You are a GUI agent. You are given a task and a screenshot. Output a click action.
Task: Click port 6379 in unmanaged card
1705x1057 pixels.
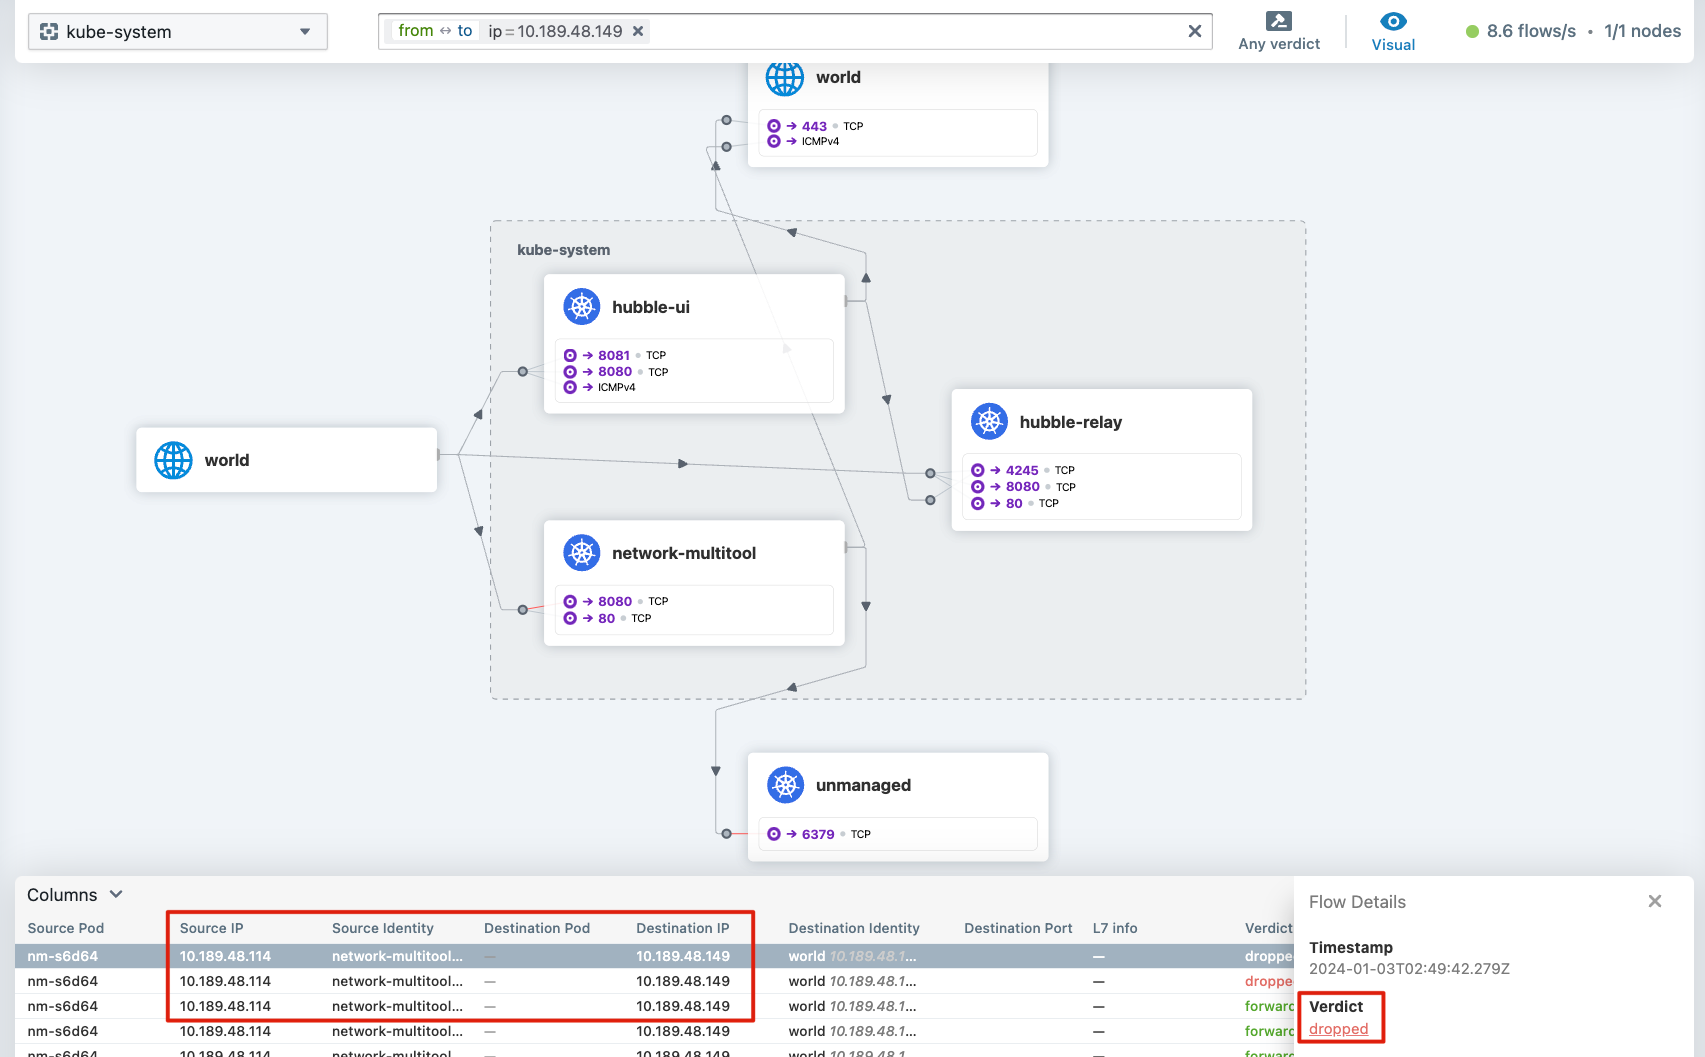[x=818, y=834]
